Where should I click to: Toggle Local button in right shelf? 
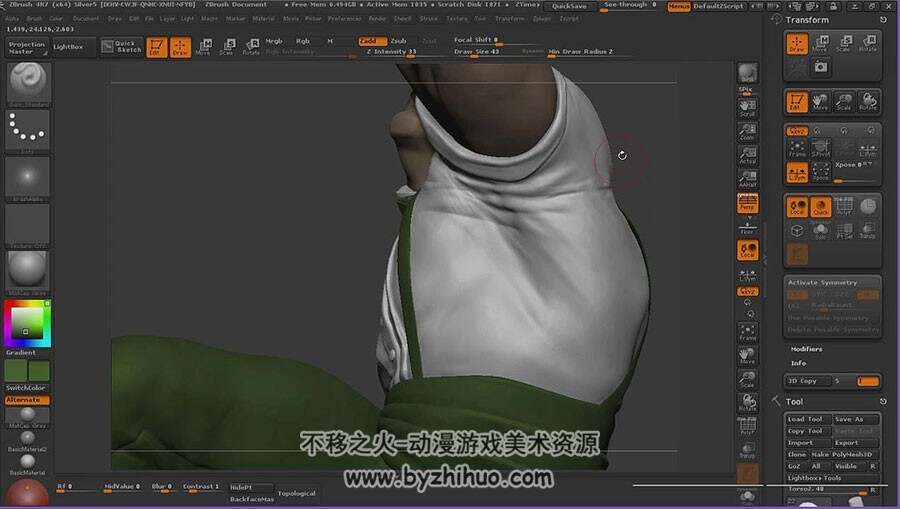tap(747, 251)
